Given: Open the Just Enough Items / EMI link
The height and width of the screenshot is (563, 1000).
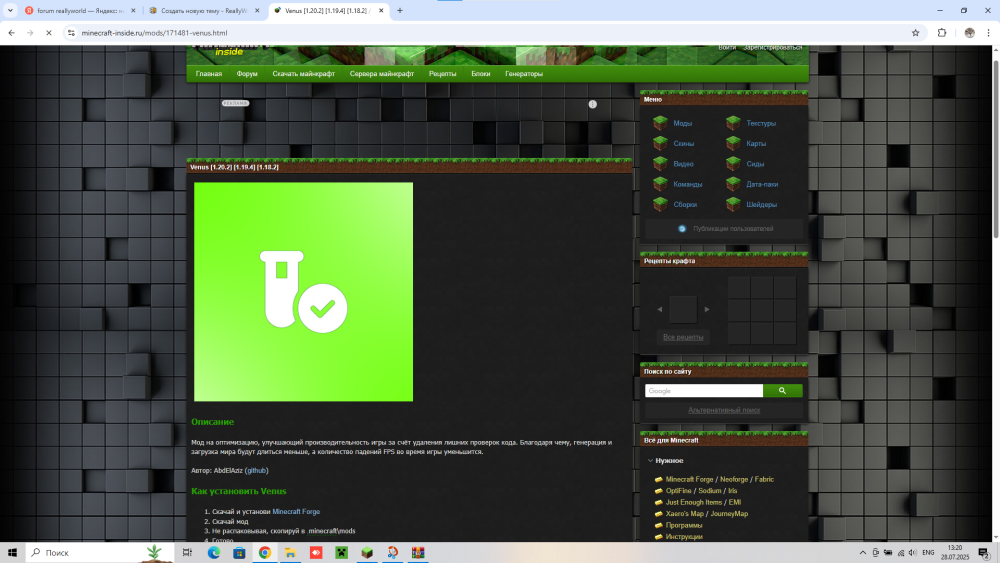Looking at the screenshot, I should (703, 502).
